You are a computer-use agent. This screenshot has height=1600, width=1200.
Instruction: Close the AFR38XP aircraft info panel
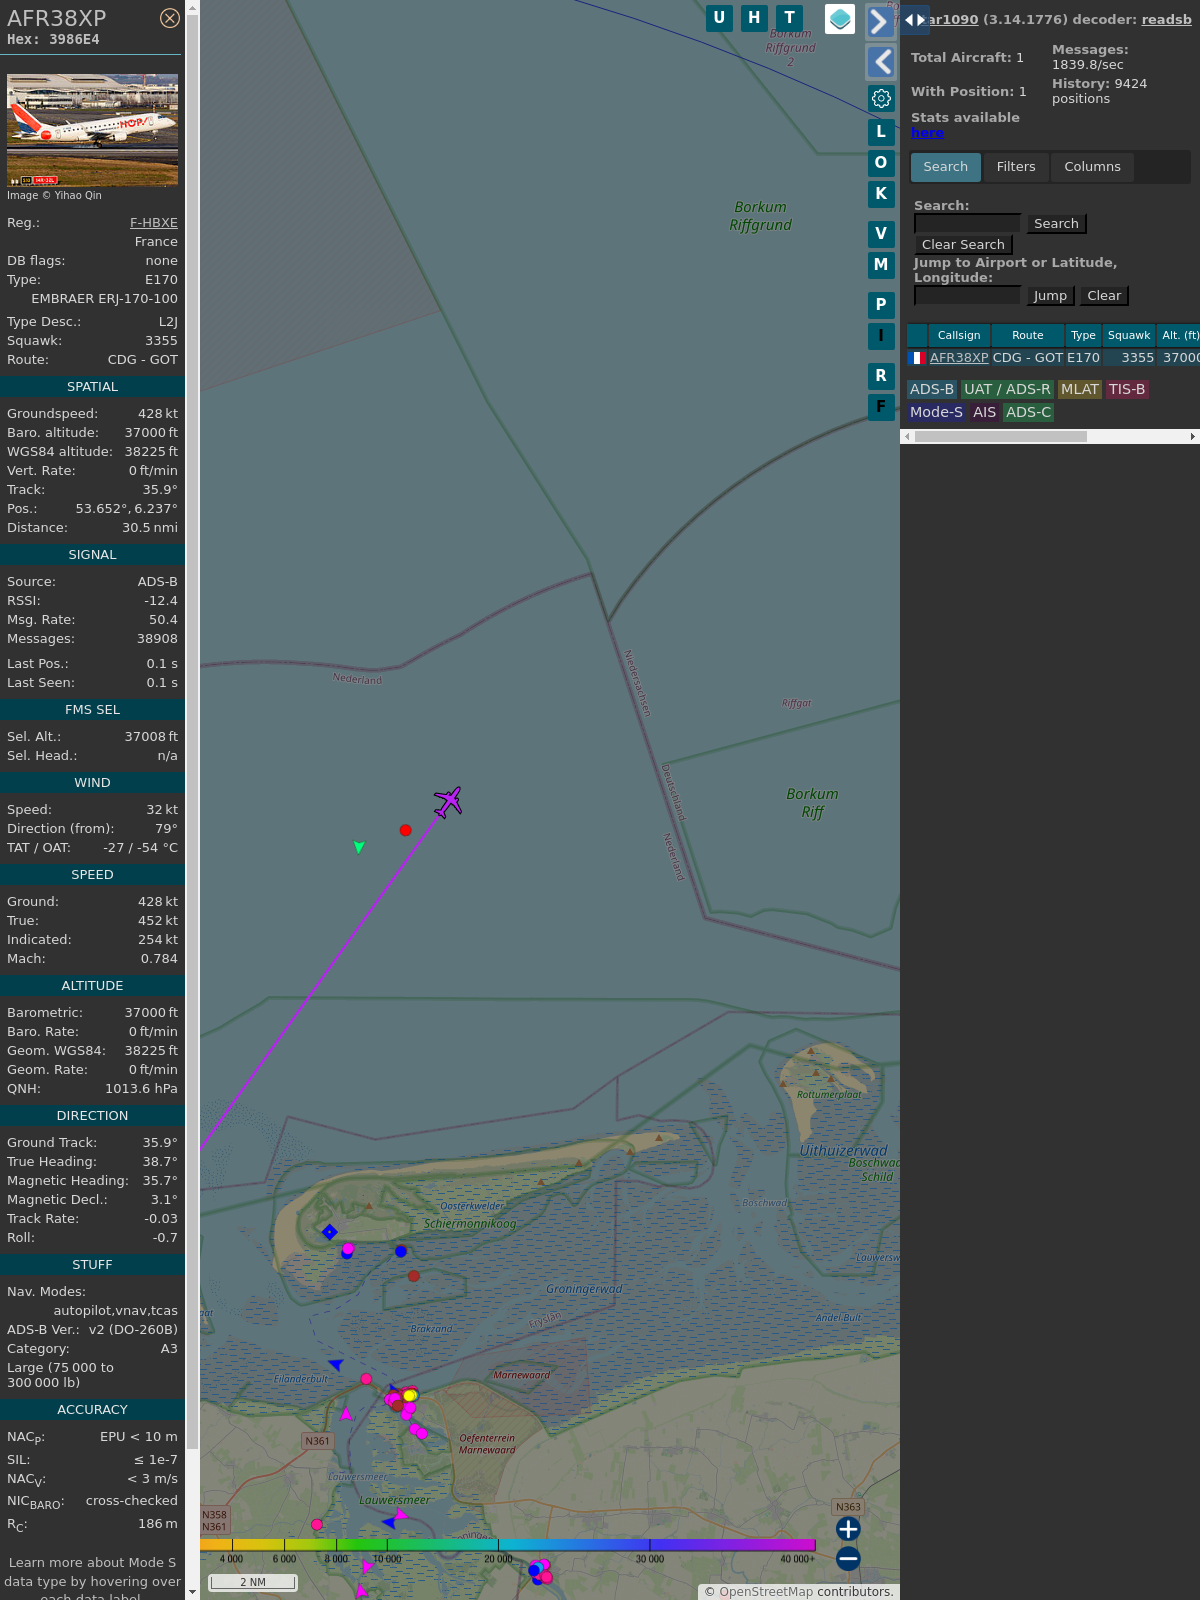pos(170,18)
